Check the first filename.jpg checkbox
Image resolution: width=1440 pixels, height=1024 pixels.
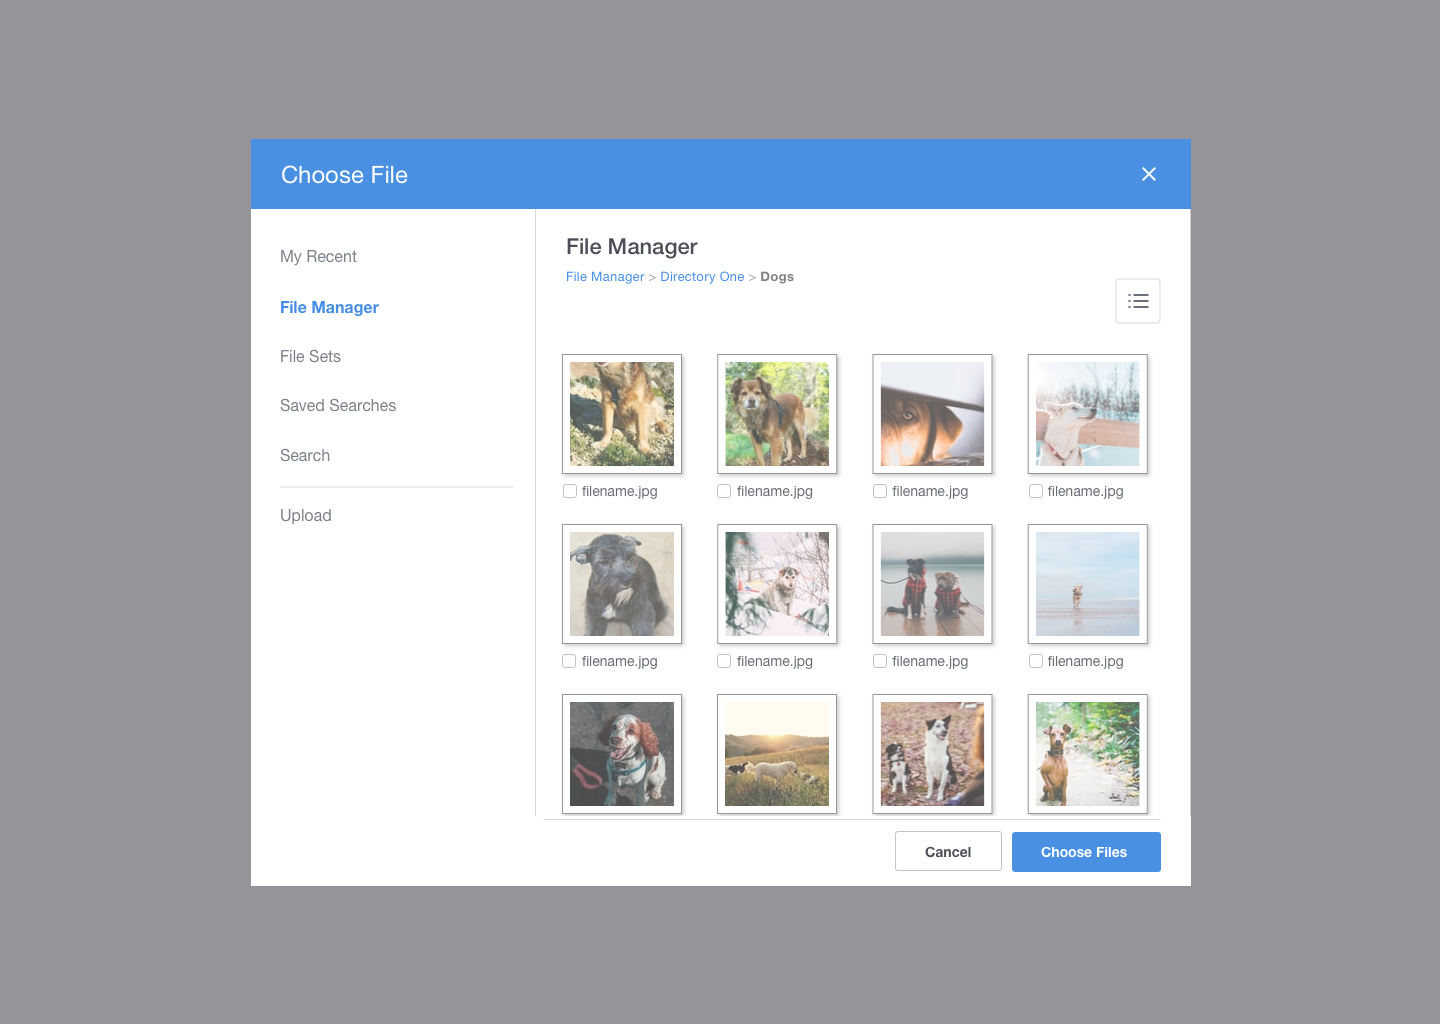pyautogui.click(x=569, y=491)
